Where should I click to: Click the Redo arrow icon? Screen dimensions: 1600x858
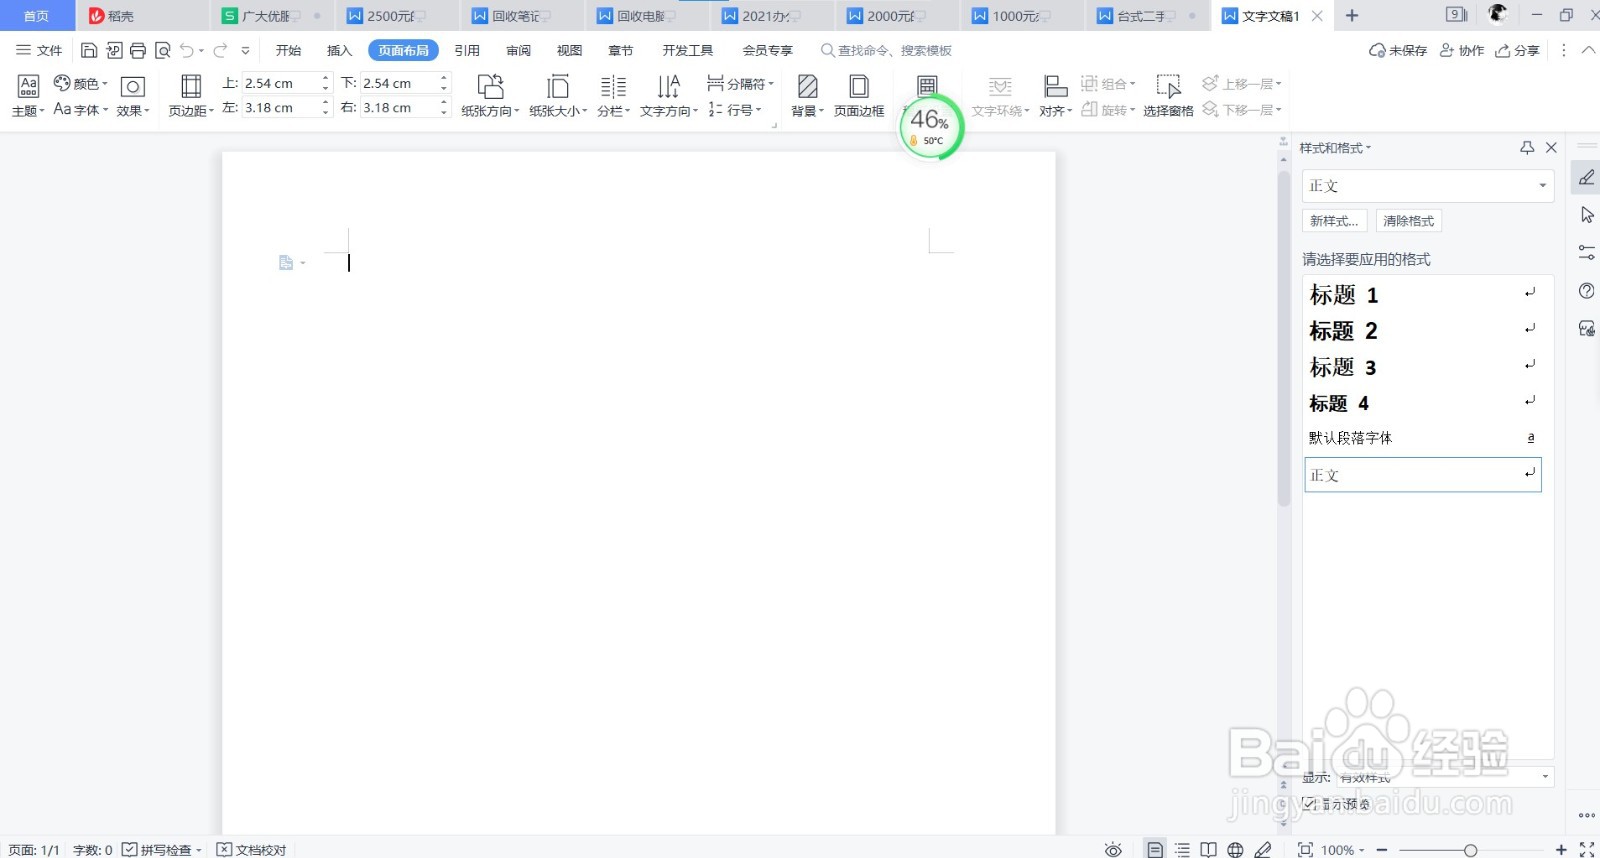[220, 50]
